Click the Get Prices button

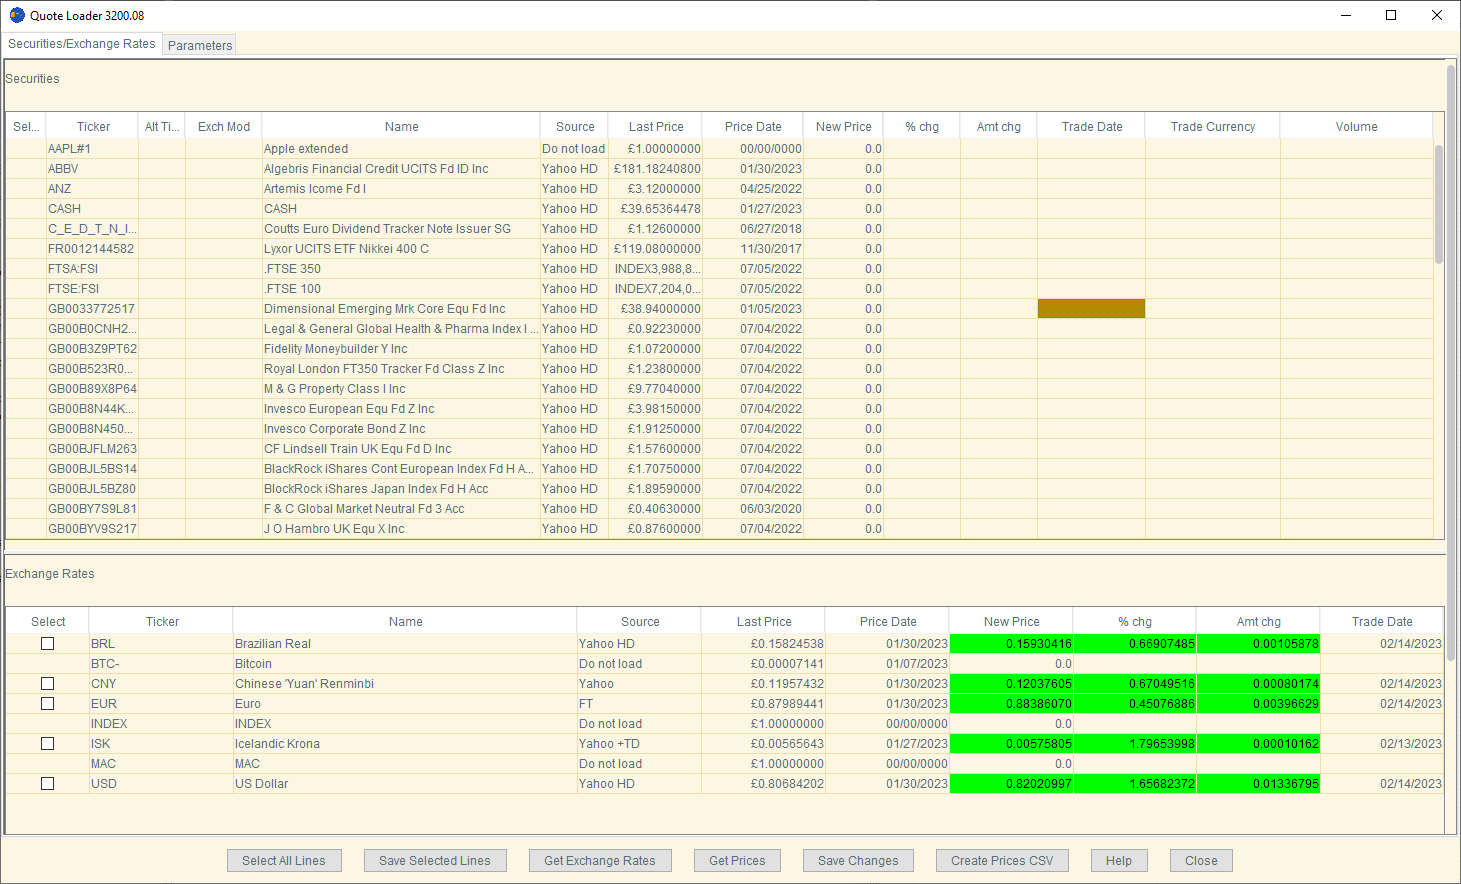click(x=737, y=861)
